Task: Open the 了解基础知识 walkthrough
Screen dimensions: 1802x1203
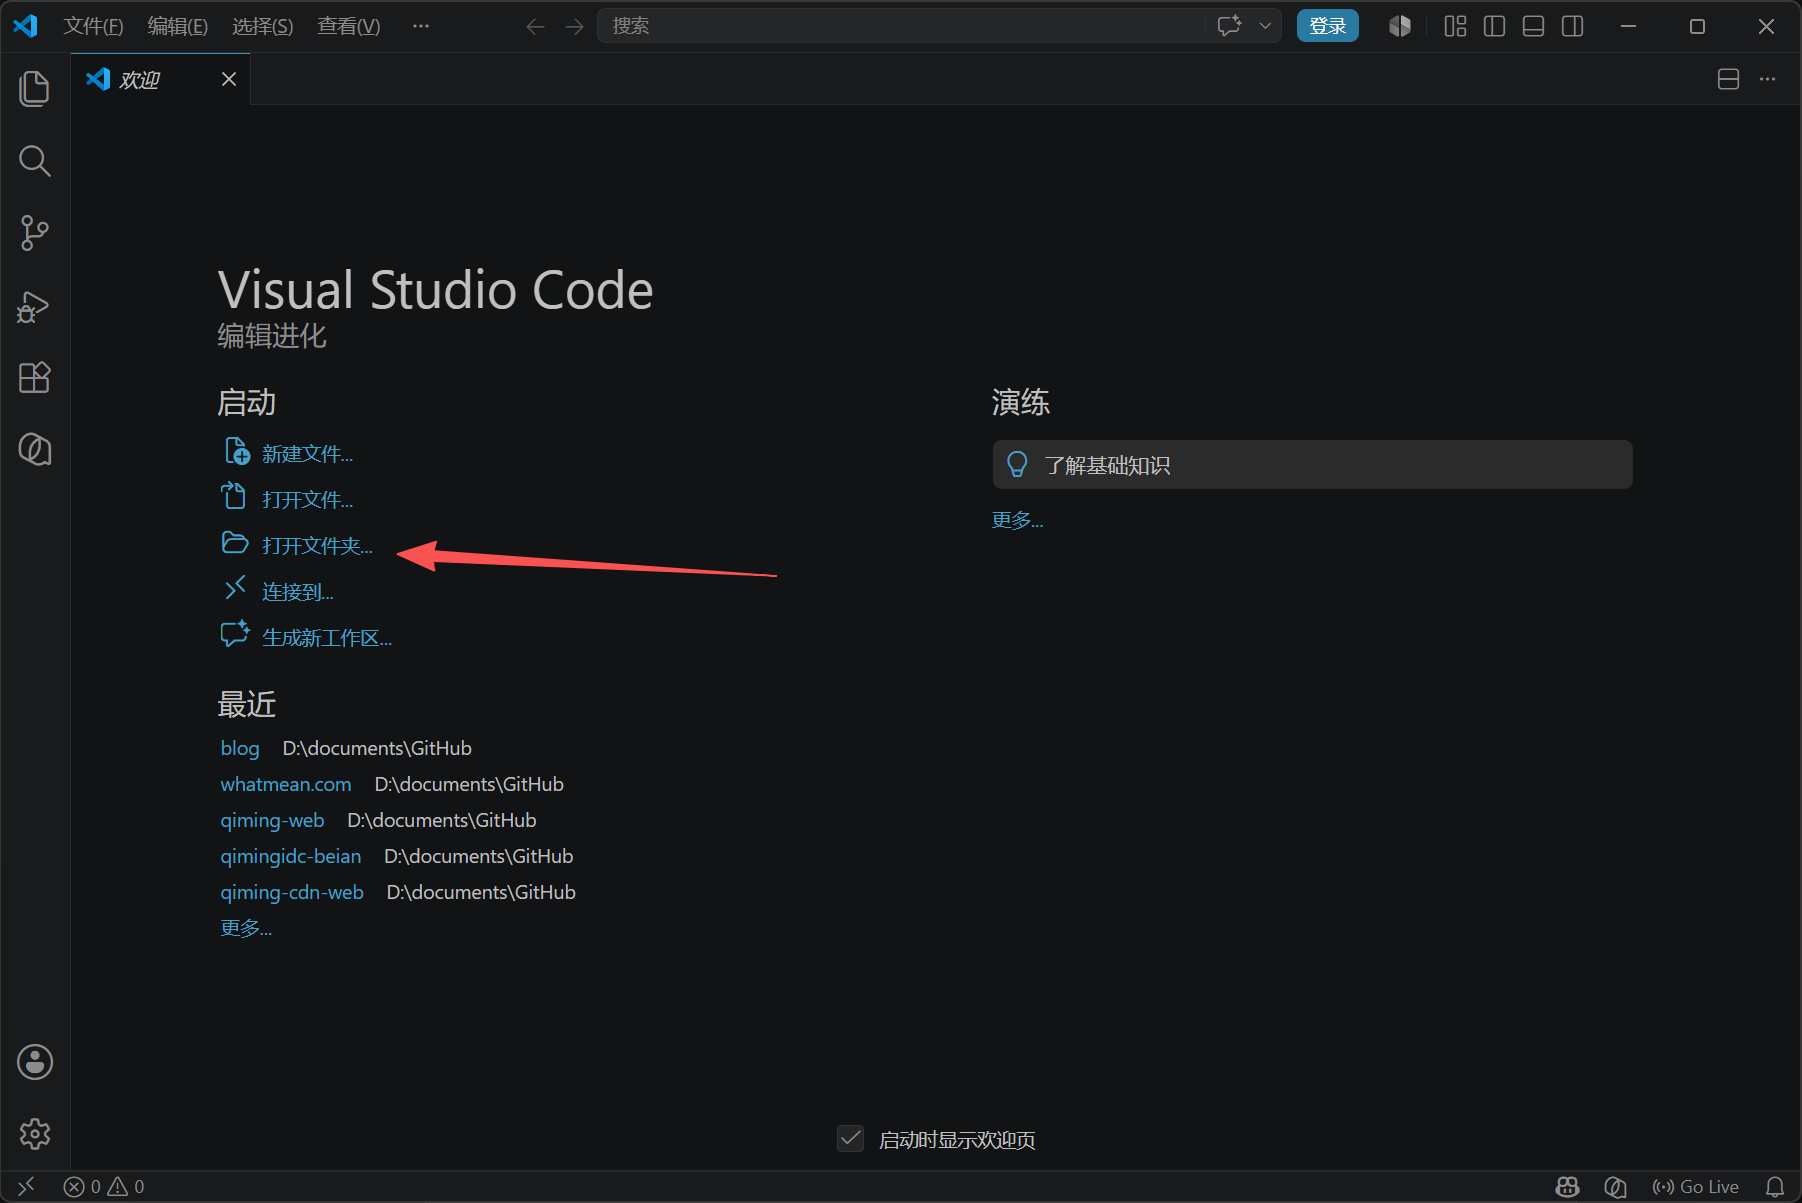Action: (1313, 465)
